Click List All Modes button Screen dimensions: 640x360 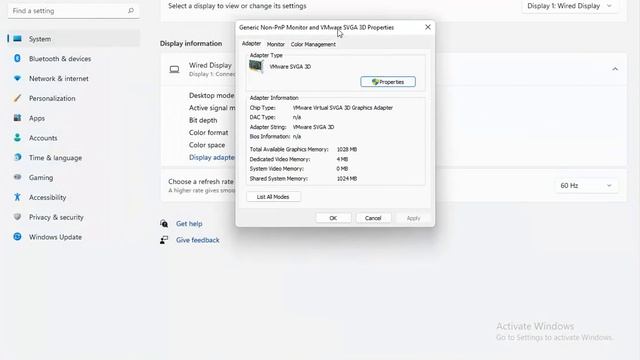pos(273,197)
